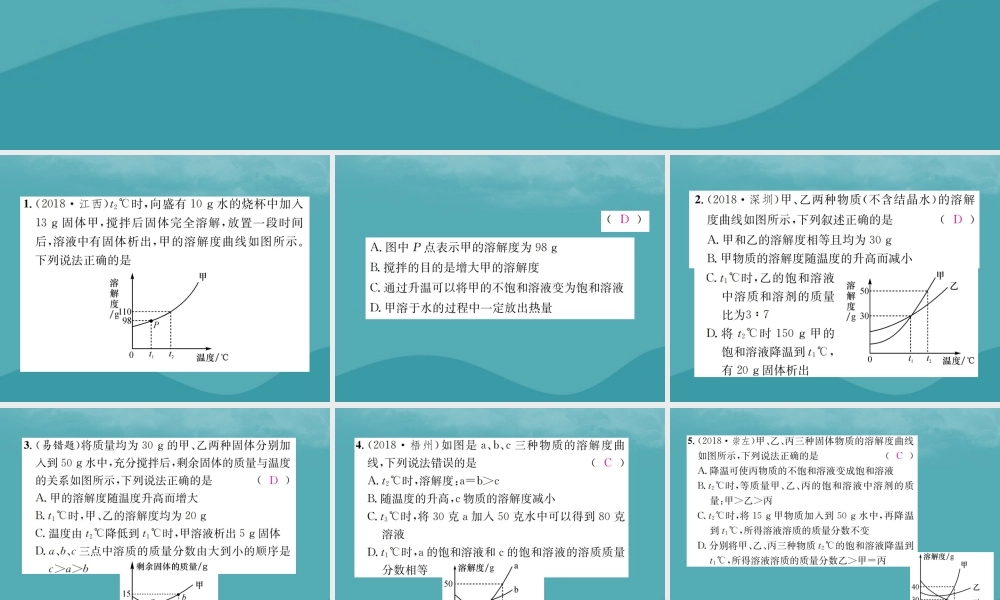This screenshot has height=600, width=1000.
Task: Click the answer "( D )" in question 2
Action: 957,219
